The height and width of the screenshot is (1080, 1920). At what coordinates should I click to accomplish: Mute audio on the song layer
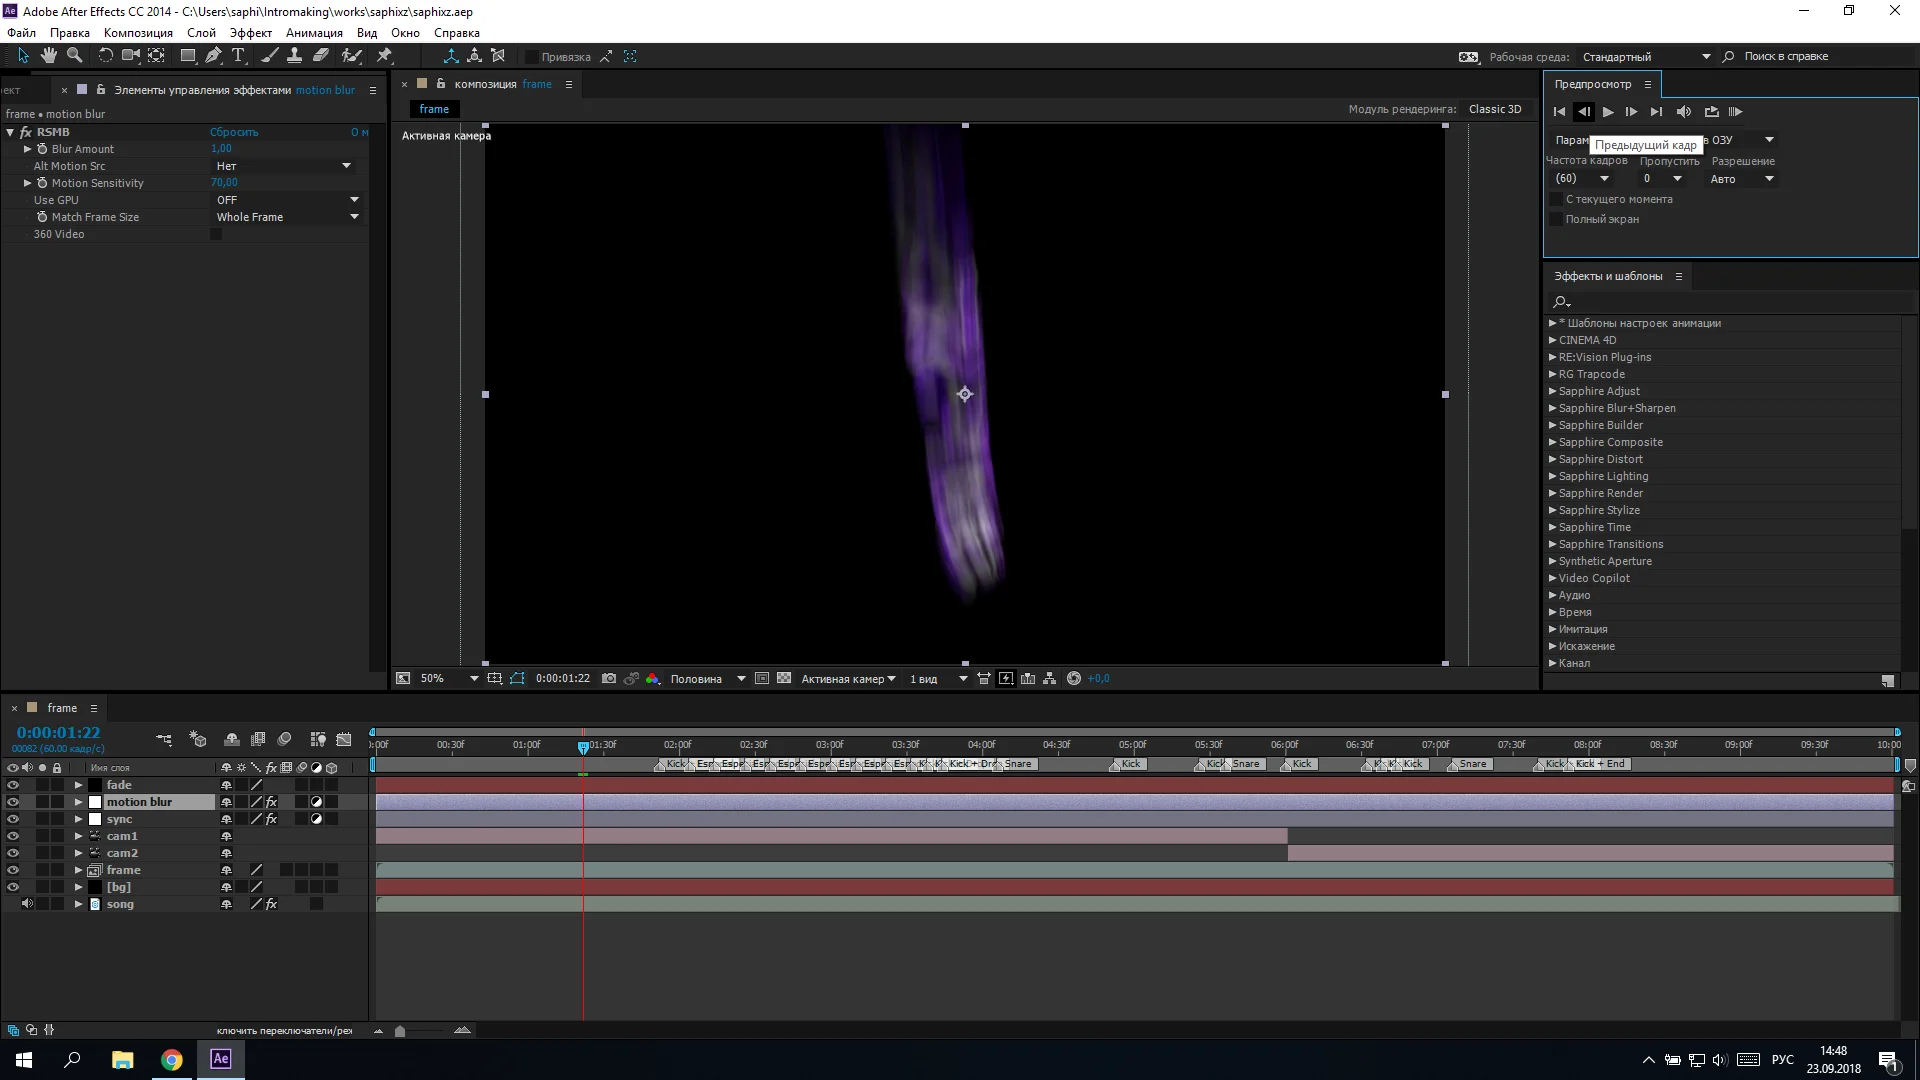pos(26,903)
